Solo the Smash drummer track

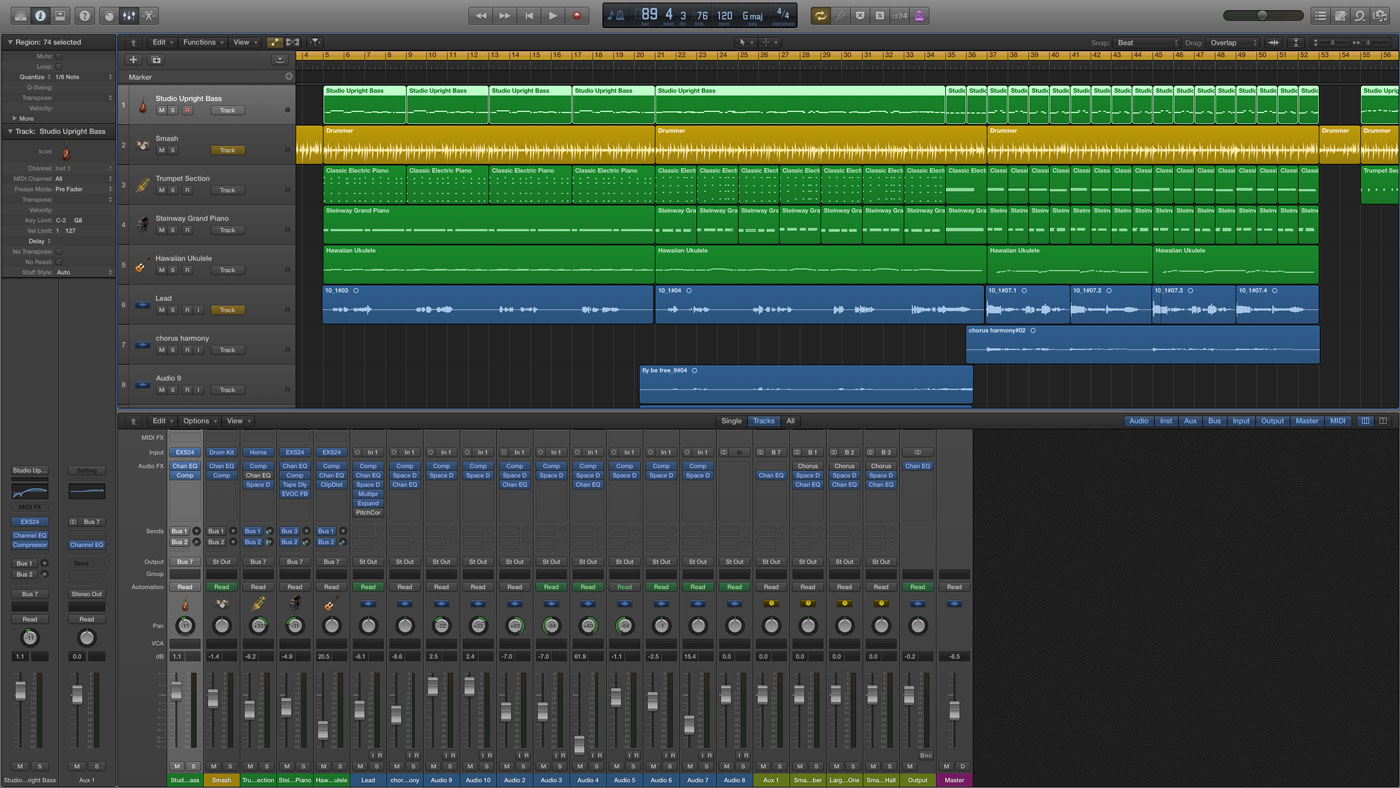tap(172, 150)
